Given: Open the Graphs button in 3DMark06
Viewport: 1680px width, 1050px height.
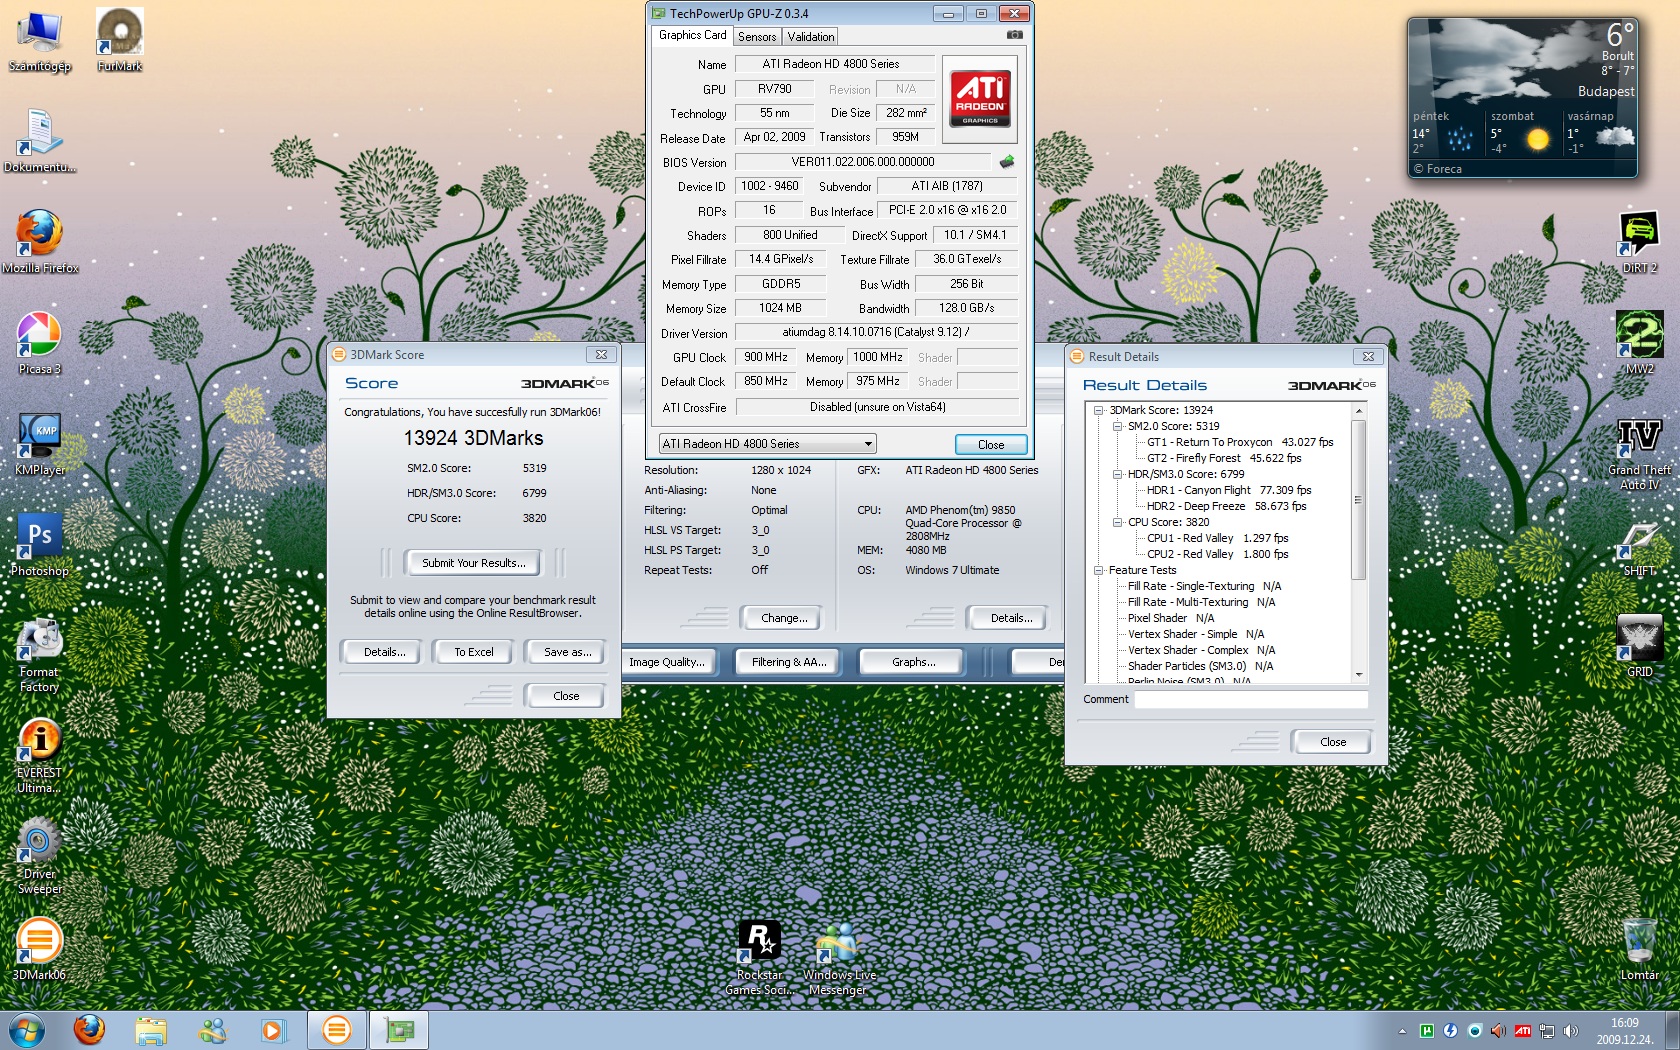Looking at the screenshot, I should tap(913, 662).
